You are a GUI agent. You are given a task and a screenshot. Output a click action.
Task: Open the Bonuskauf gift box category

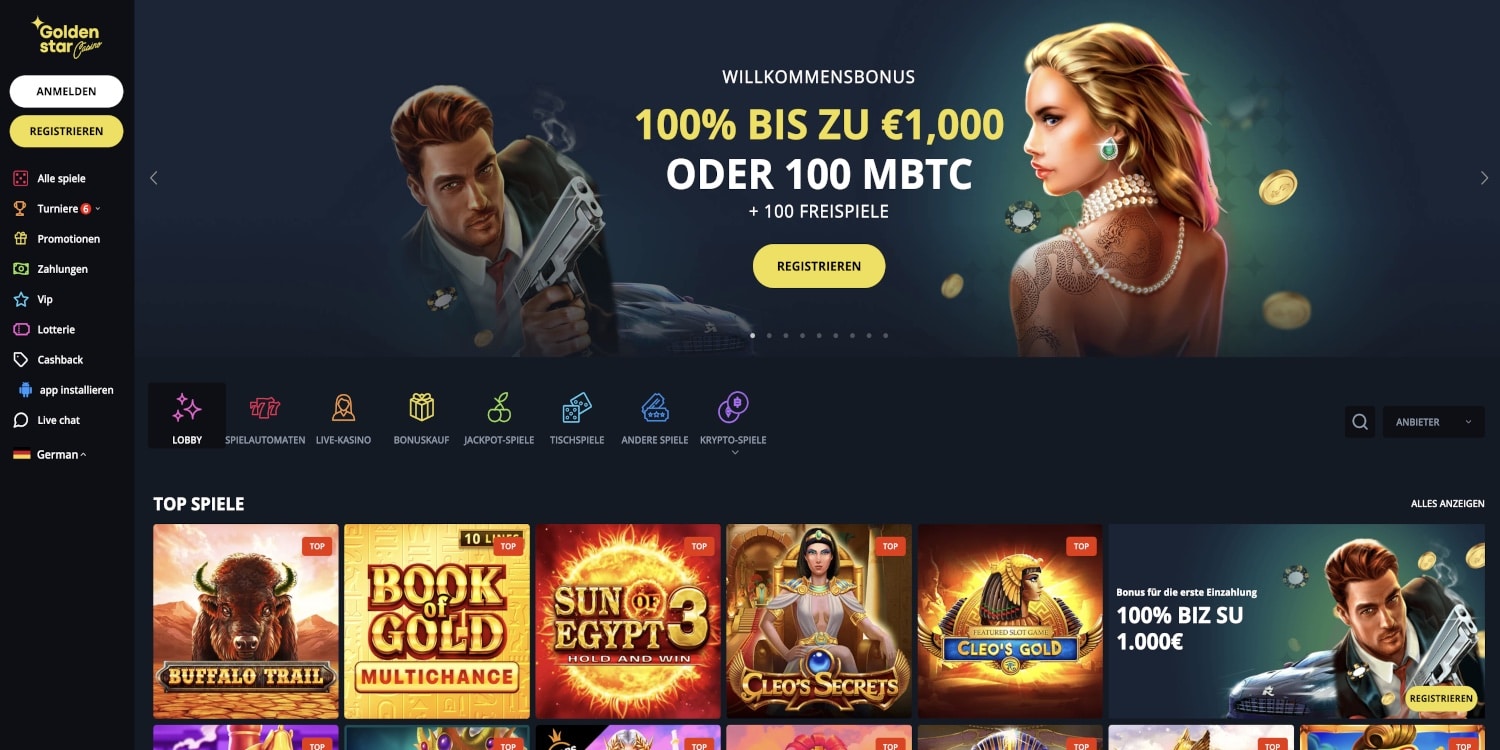pyautogui.click(x=422, y=407)
